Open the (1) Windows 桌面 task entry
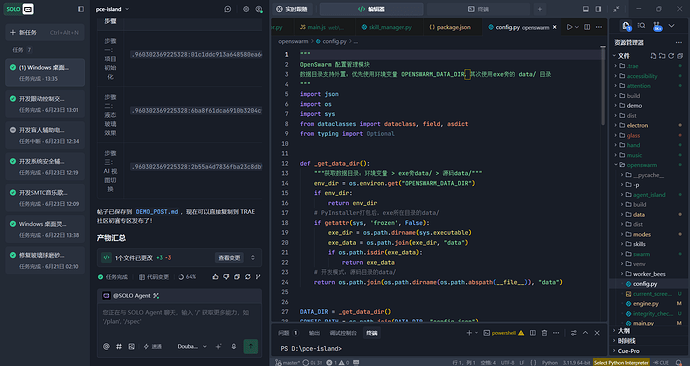690x366 pixels. pos(45,73)
